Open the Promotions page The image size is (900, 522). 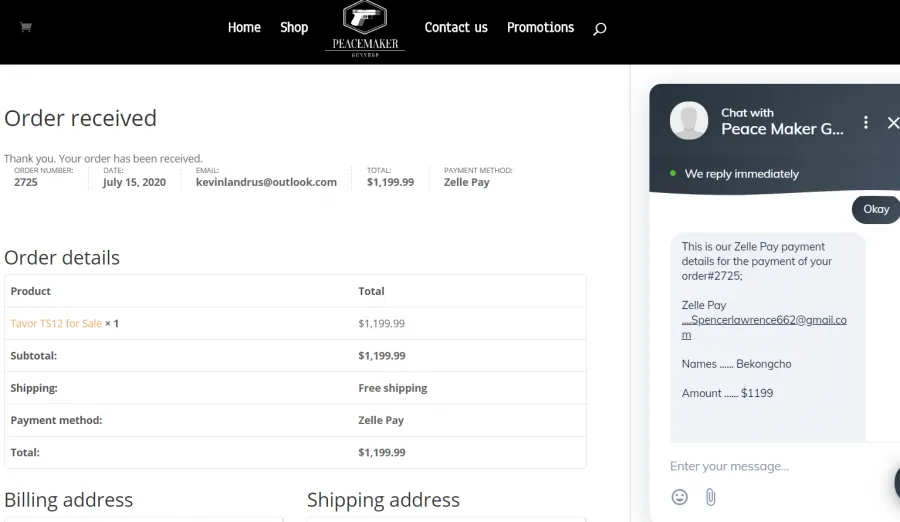540,28
